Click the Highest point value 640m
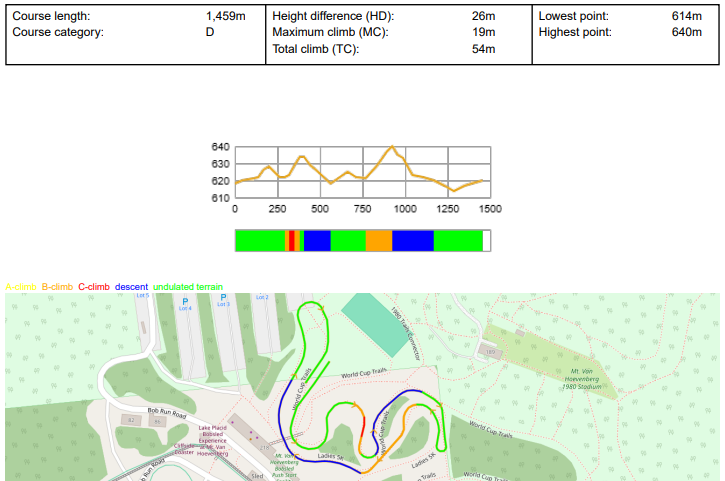 point(687,33)
